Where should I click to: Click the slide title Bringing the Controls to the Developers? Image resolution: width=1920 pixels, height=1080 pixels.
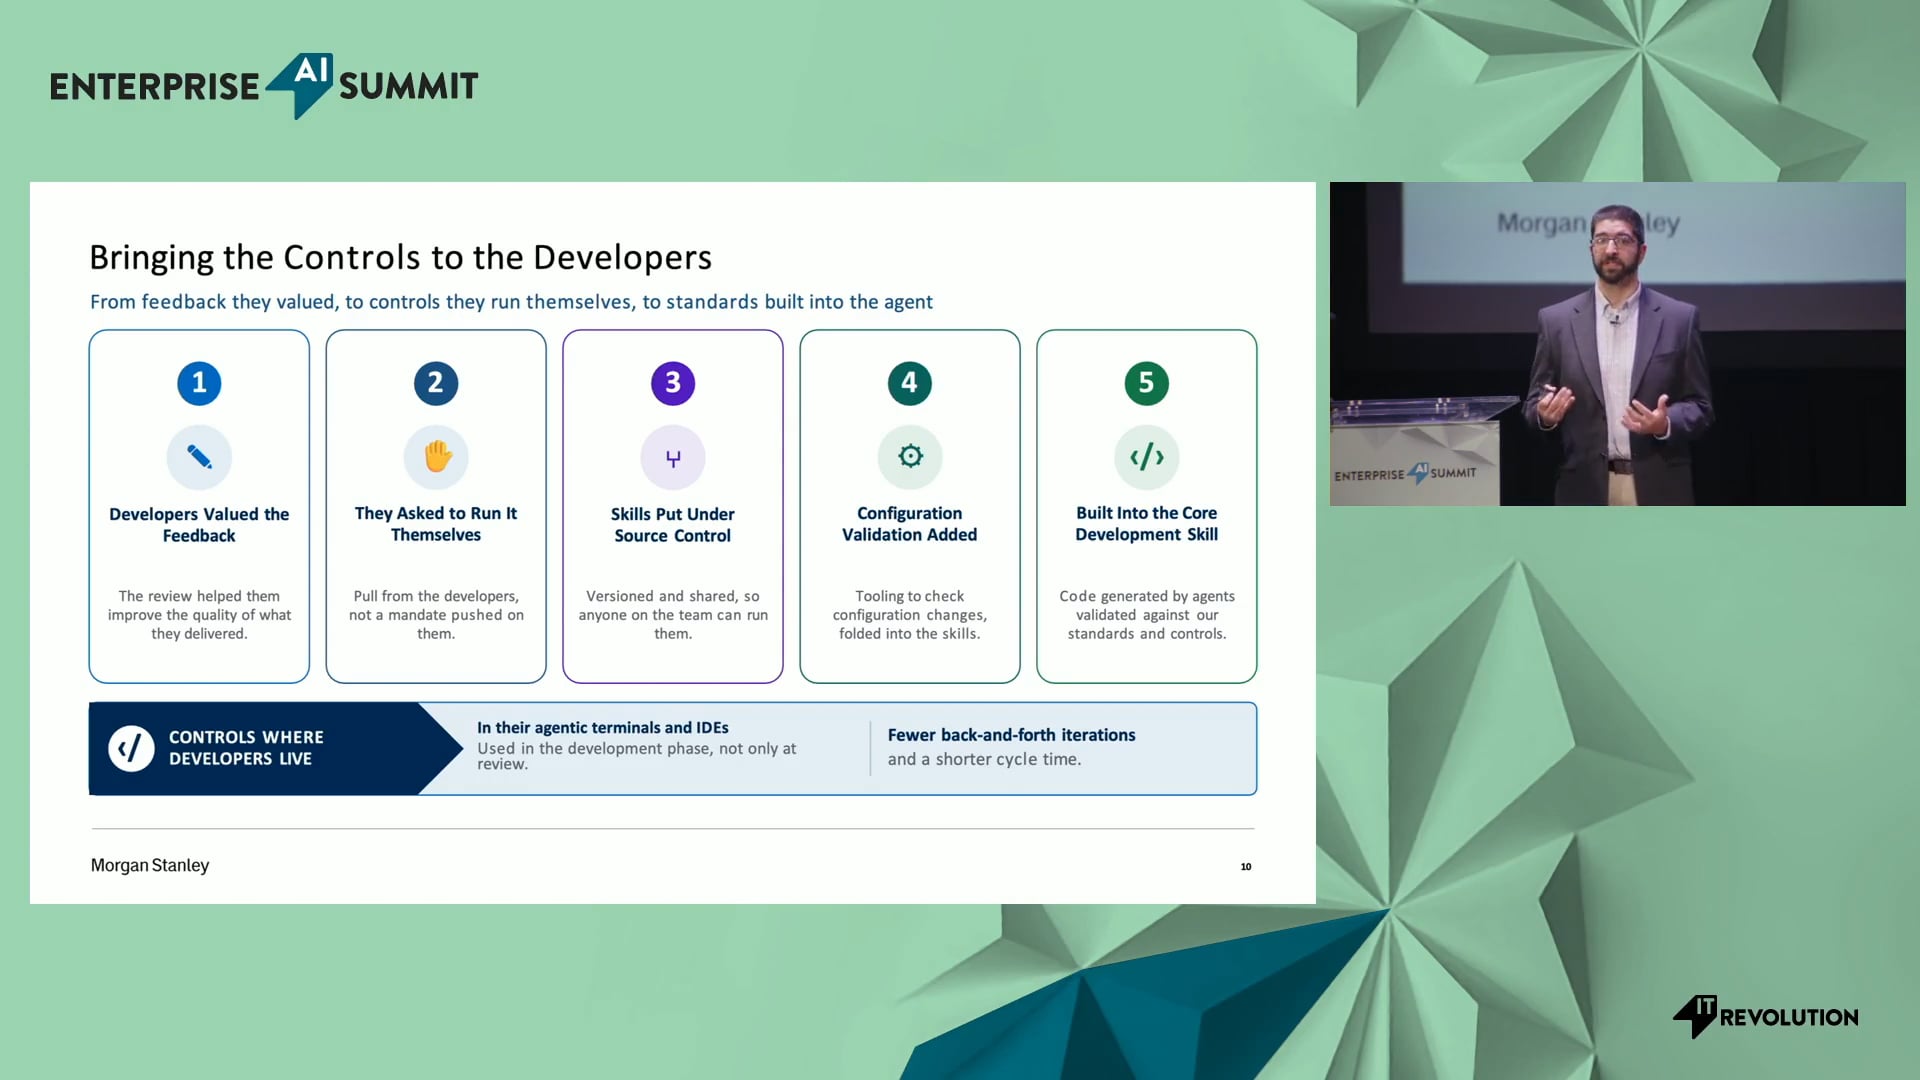(400, 257)
